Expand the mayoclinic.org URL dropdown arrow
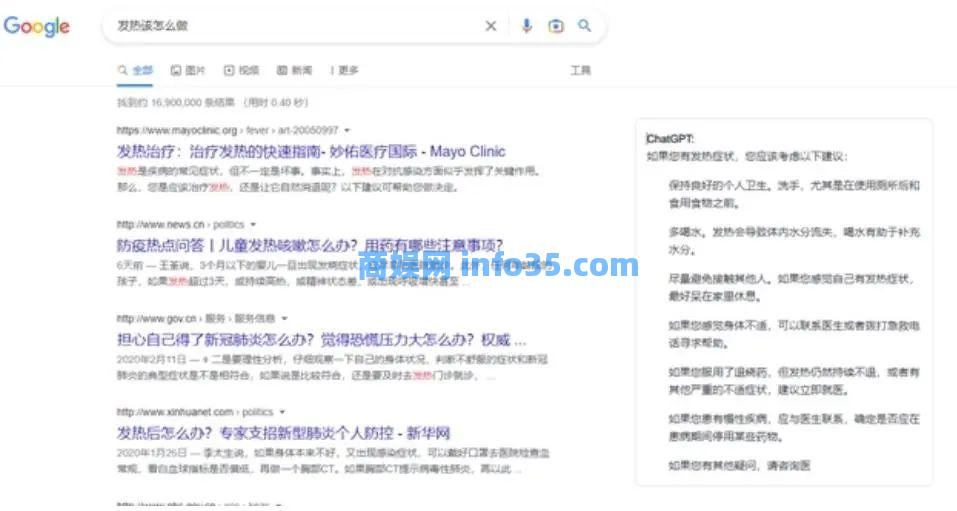The width and height of the screenshot is (957, 511). pos(347,130)
